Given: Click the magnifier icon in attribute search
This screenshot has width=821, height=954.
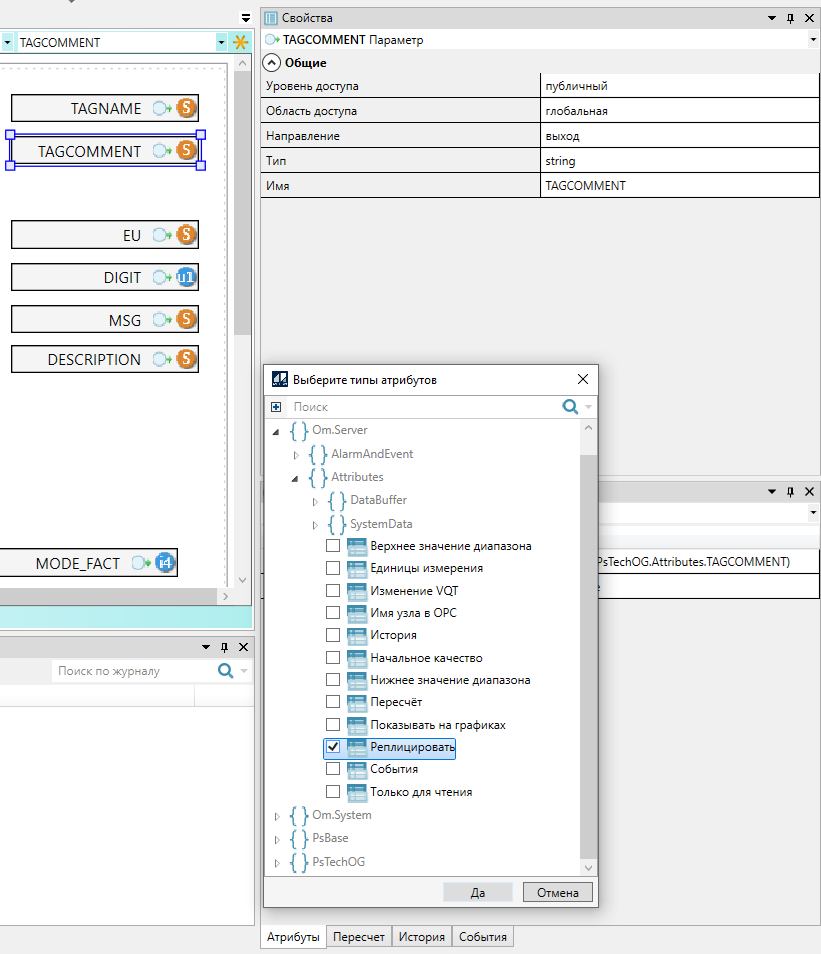Looking at the screenshot, I should pyautogui.click(x=571, y=407).
